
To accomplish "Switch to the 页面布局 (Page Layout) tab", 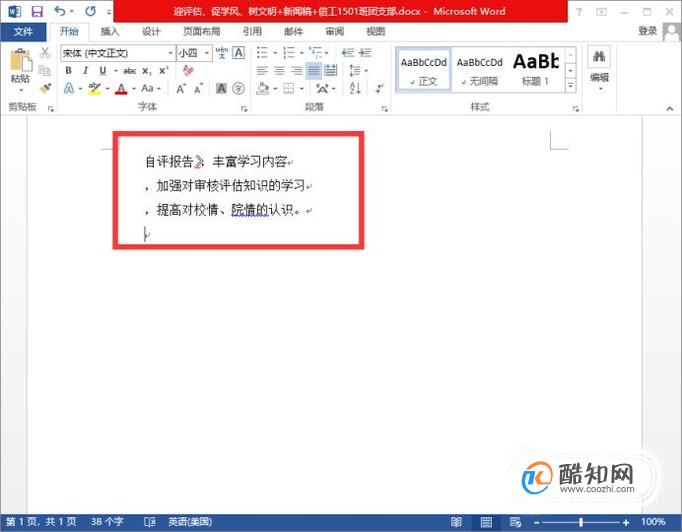I will pos(201,31).
